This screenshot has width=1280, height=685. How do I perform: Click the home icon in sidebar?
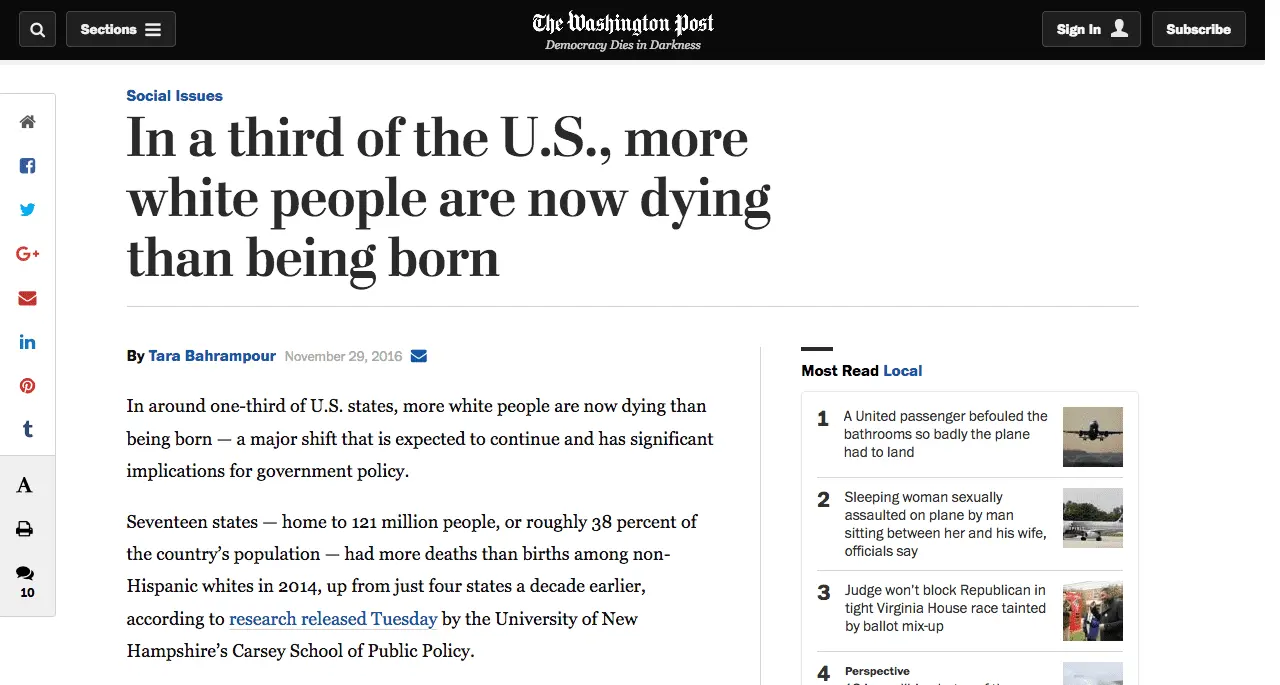[x=27, y=122]
